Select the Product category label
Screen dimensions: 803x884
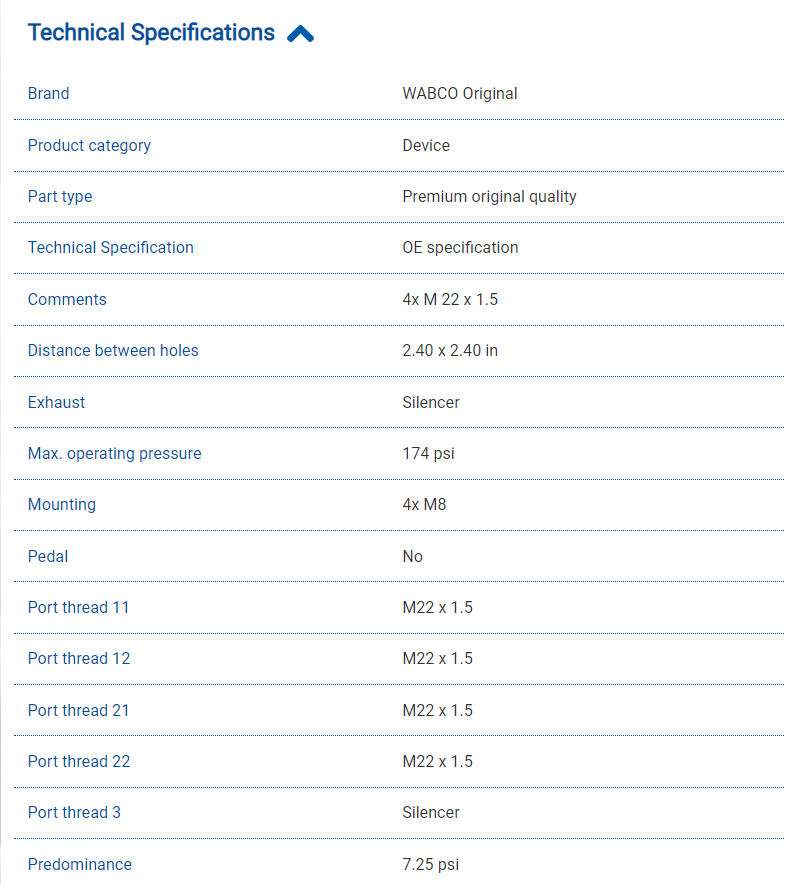[89, 145]
